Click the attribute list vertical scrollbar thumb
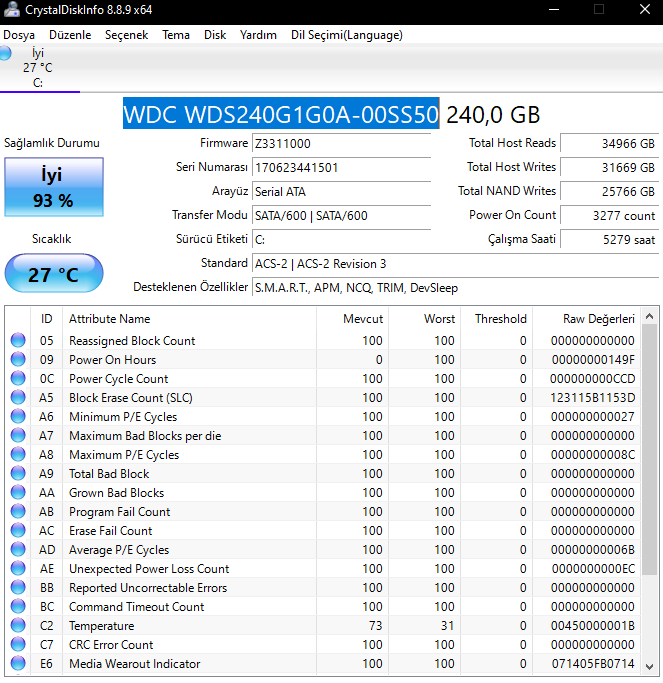The width and height of the screenshot is (663, 683). tap(649, 450)
